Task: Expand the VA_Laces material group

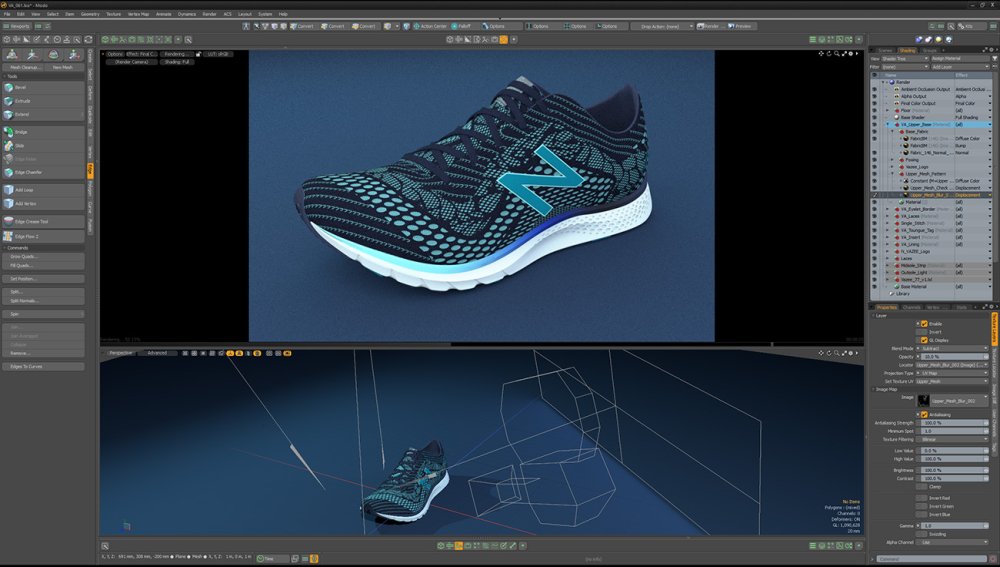Action: tap(888, 216)
